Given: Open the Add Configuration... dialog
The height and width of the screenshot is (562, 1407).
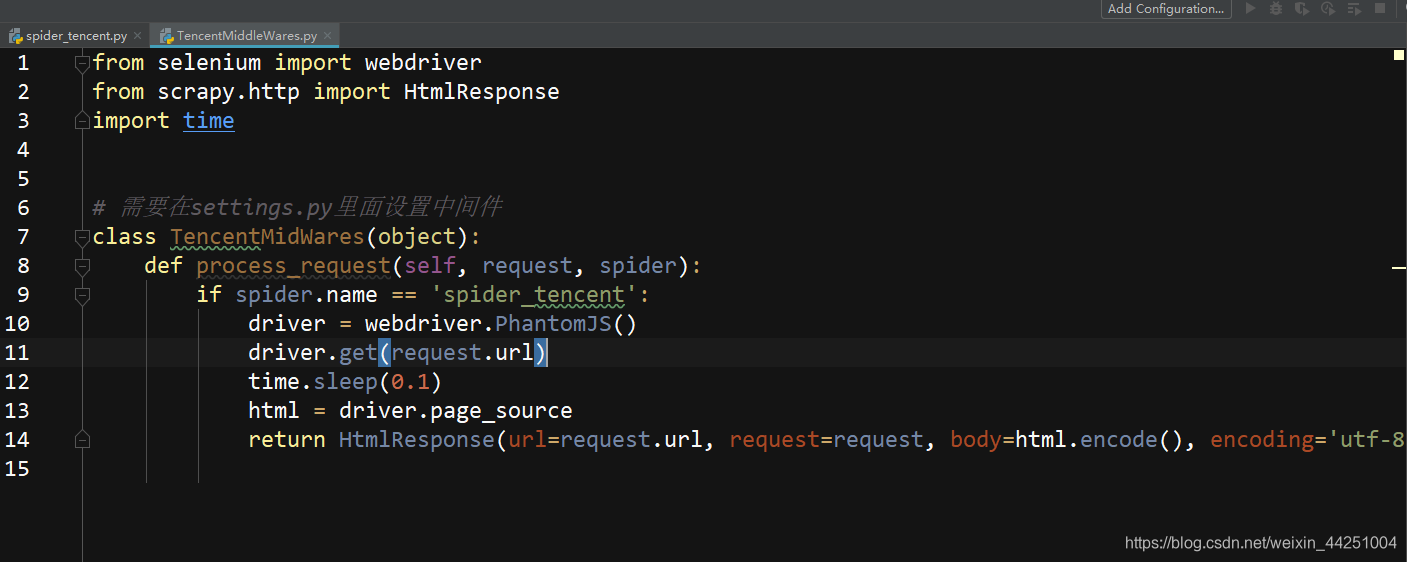Looking at the screenshot, I should click(x=1166, y=8).
